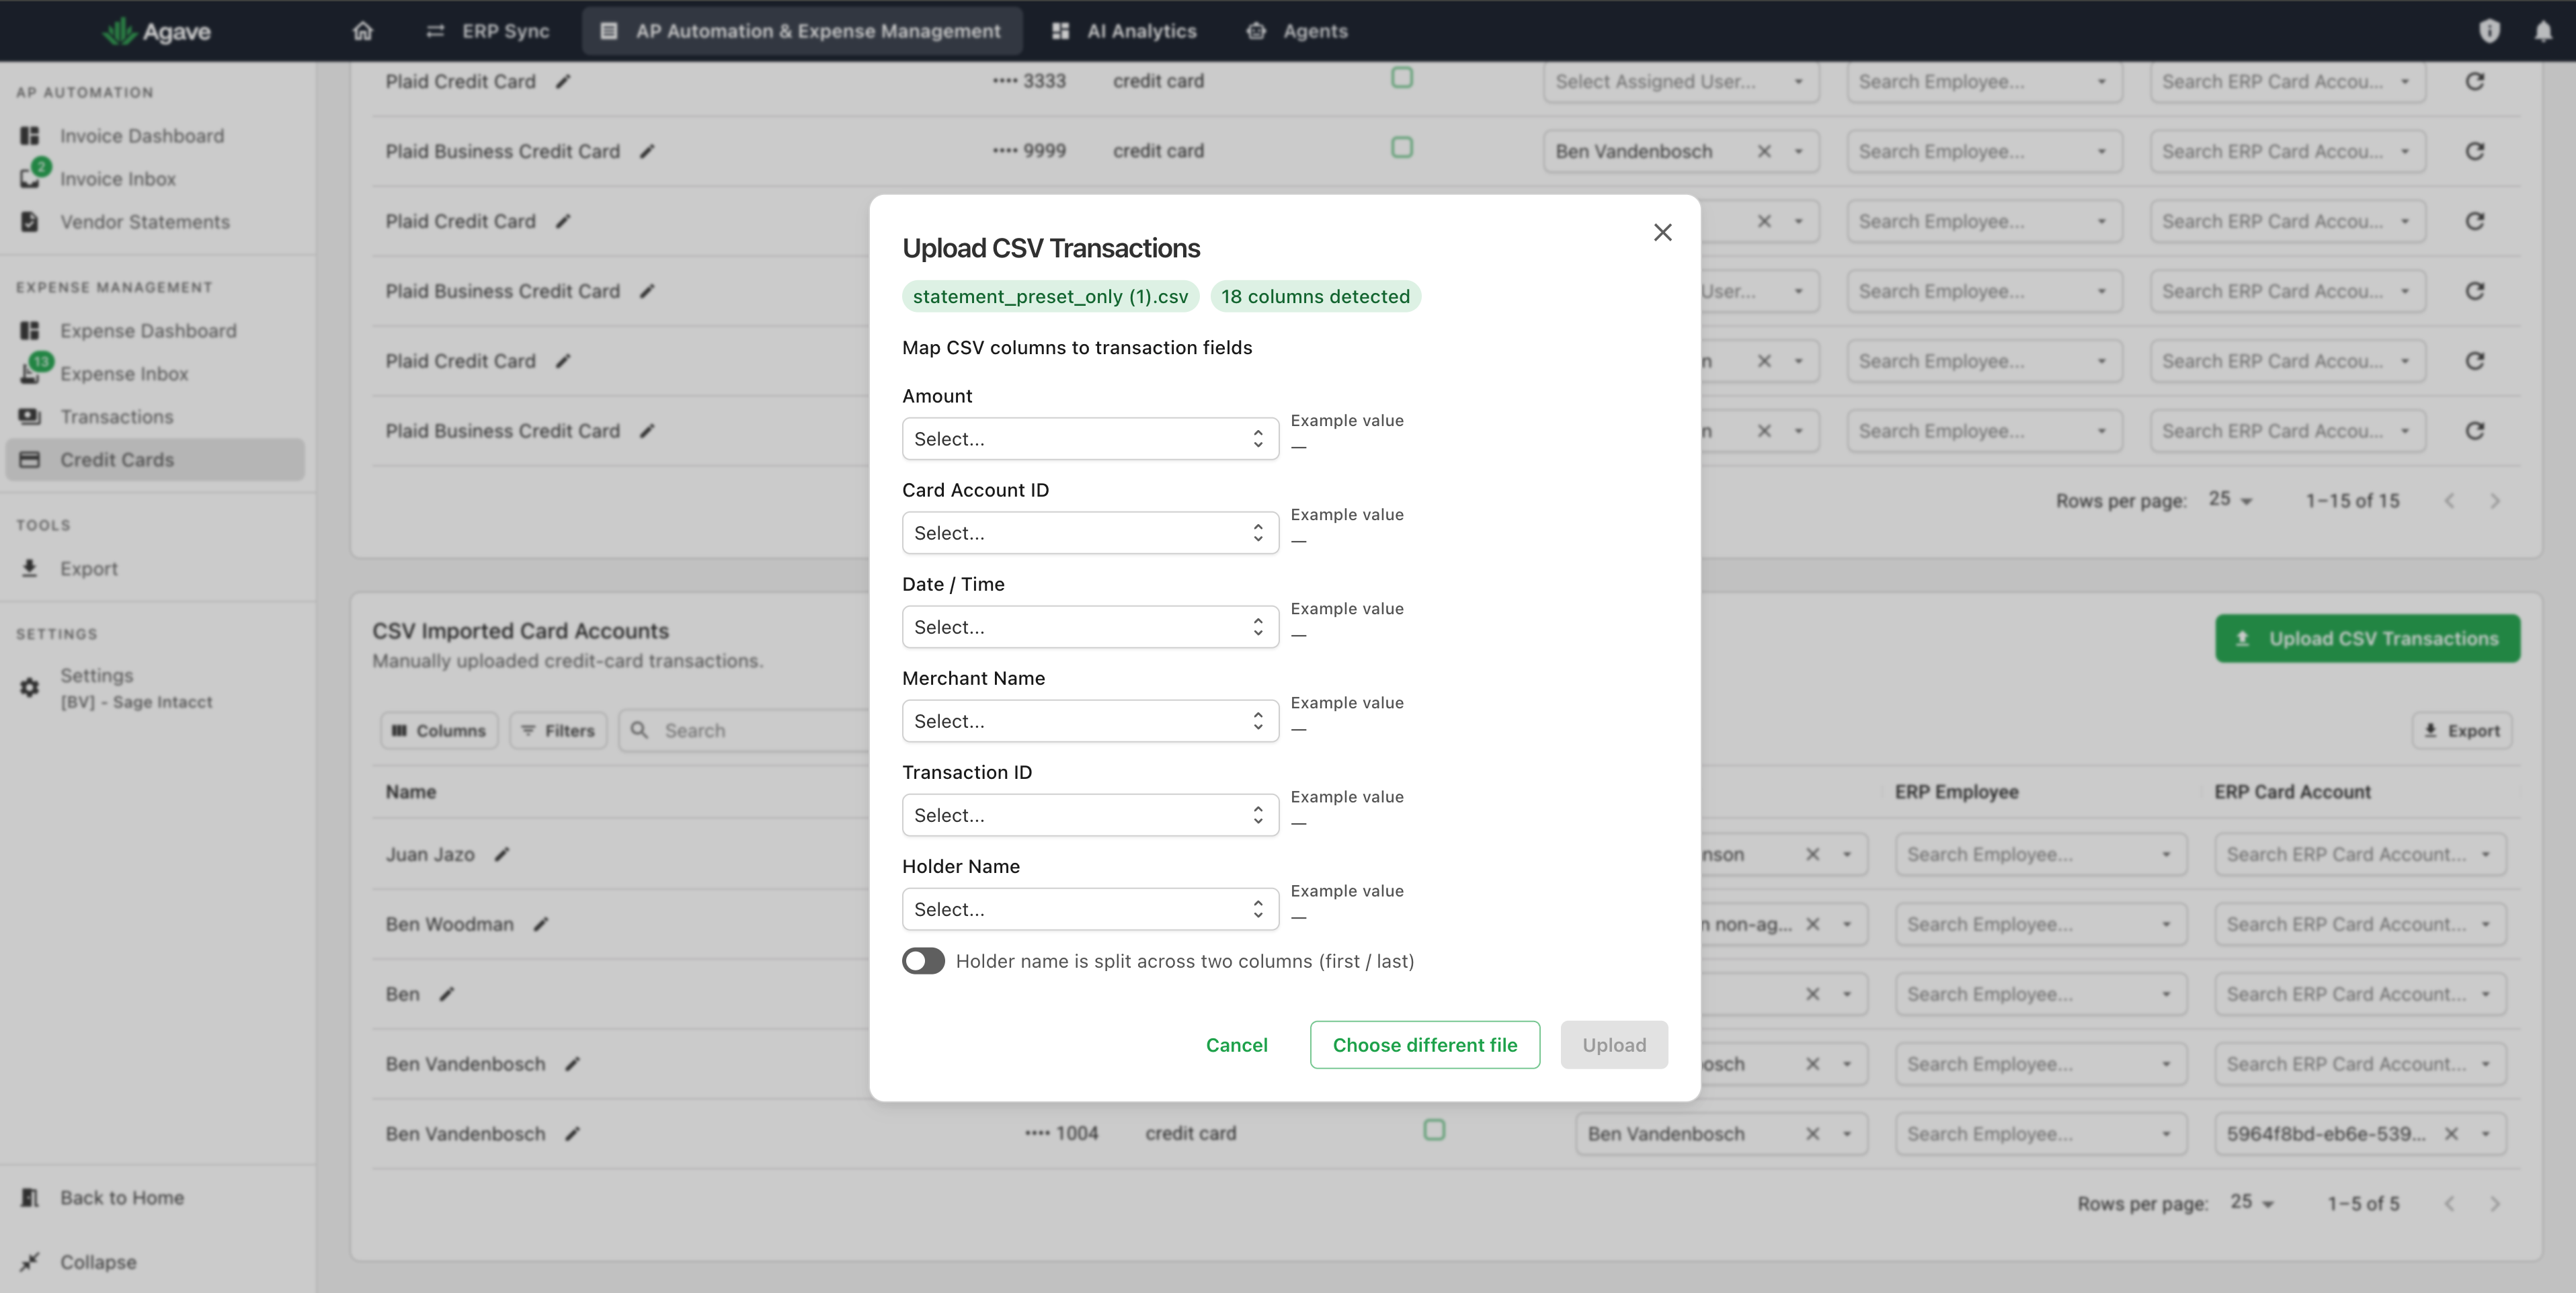This screenshot has height=1293, width=2576.
Task: Change rows per page in CSV table
Action: pyautogui.click(x=2251, y=1203)
